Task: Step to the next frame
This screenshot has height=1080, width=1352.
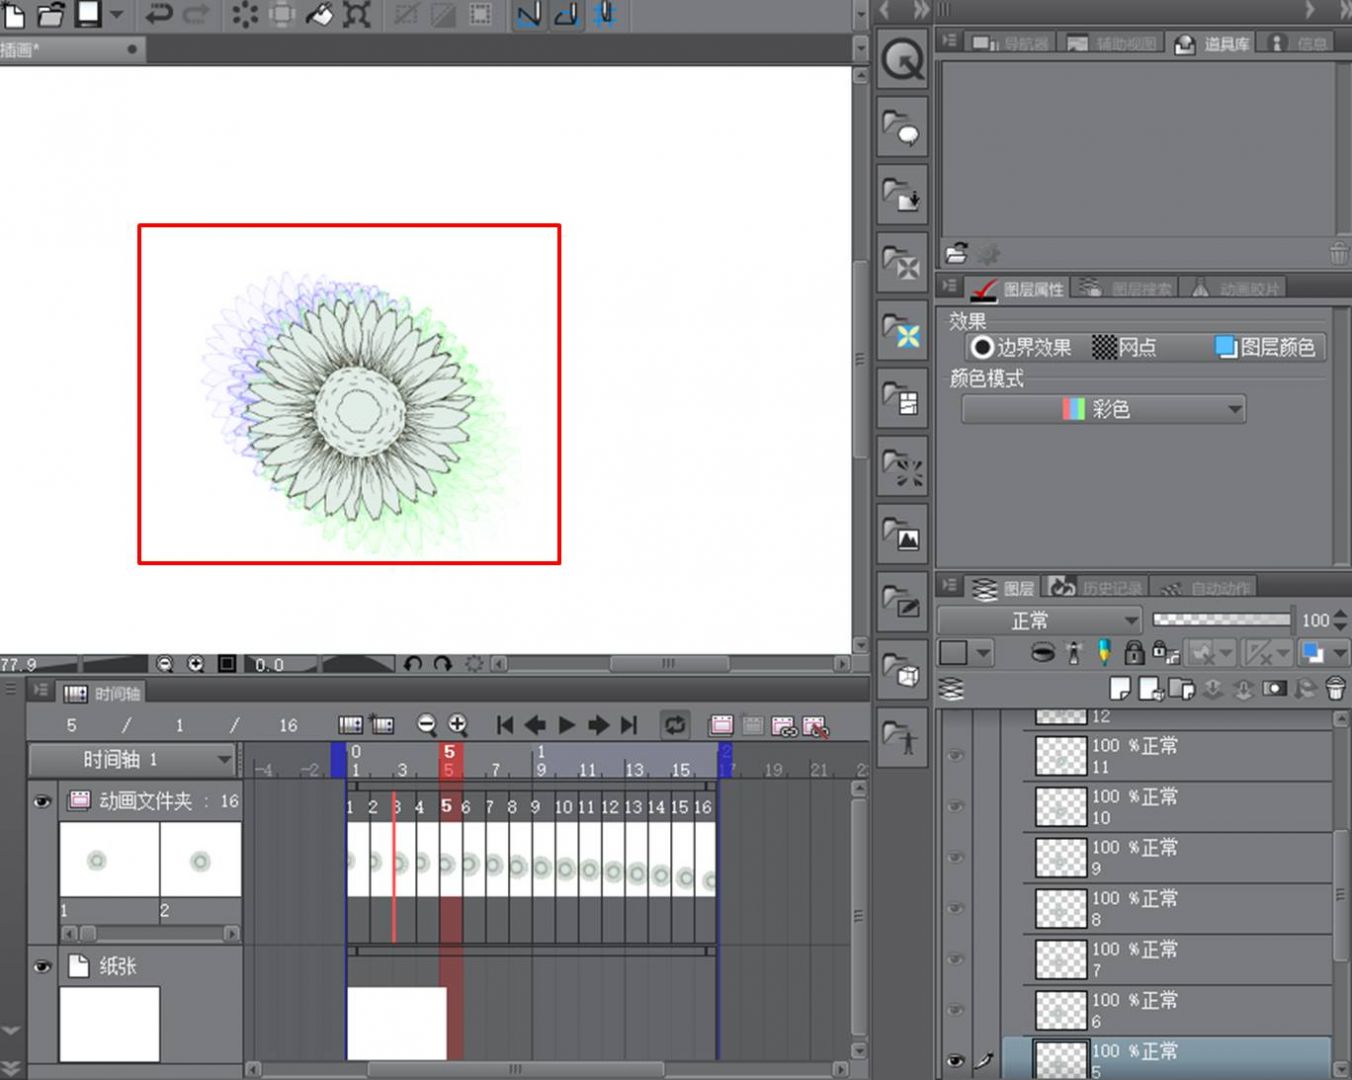Action: (x=598, y=725)
